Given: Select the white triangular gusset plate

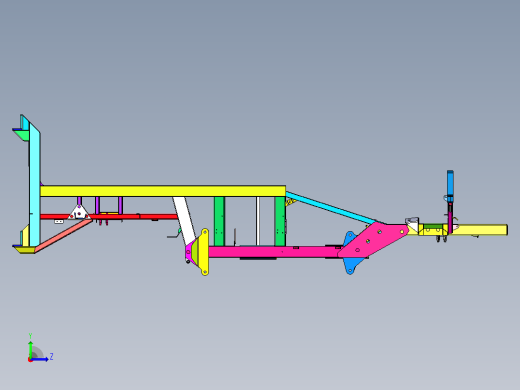Looking at the screenshot, I should (x=79, y=212).
